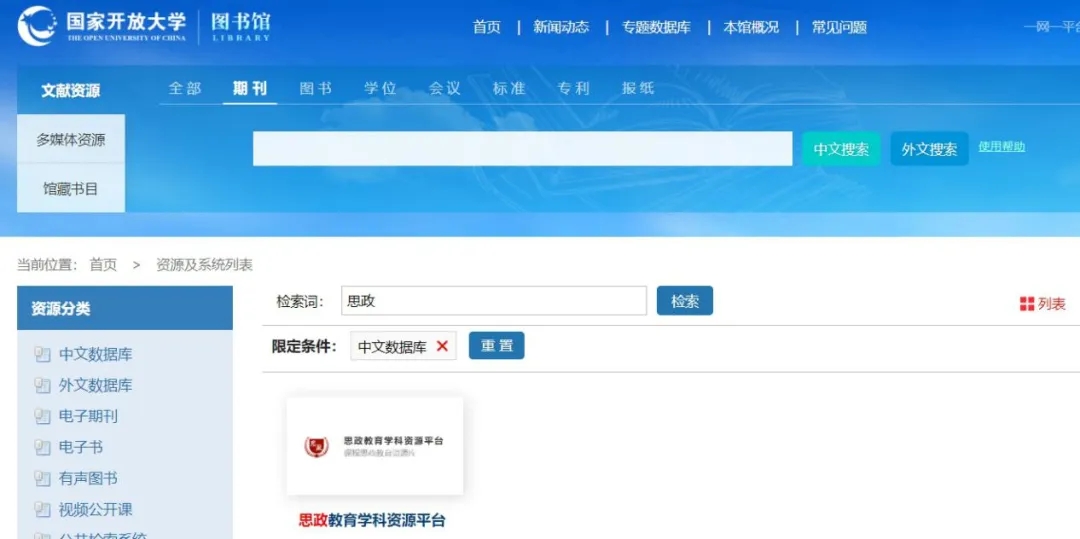
Task: Select the 标准 search tab
Action: point(510,88)
